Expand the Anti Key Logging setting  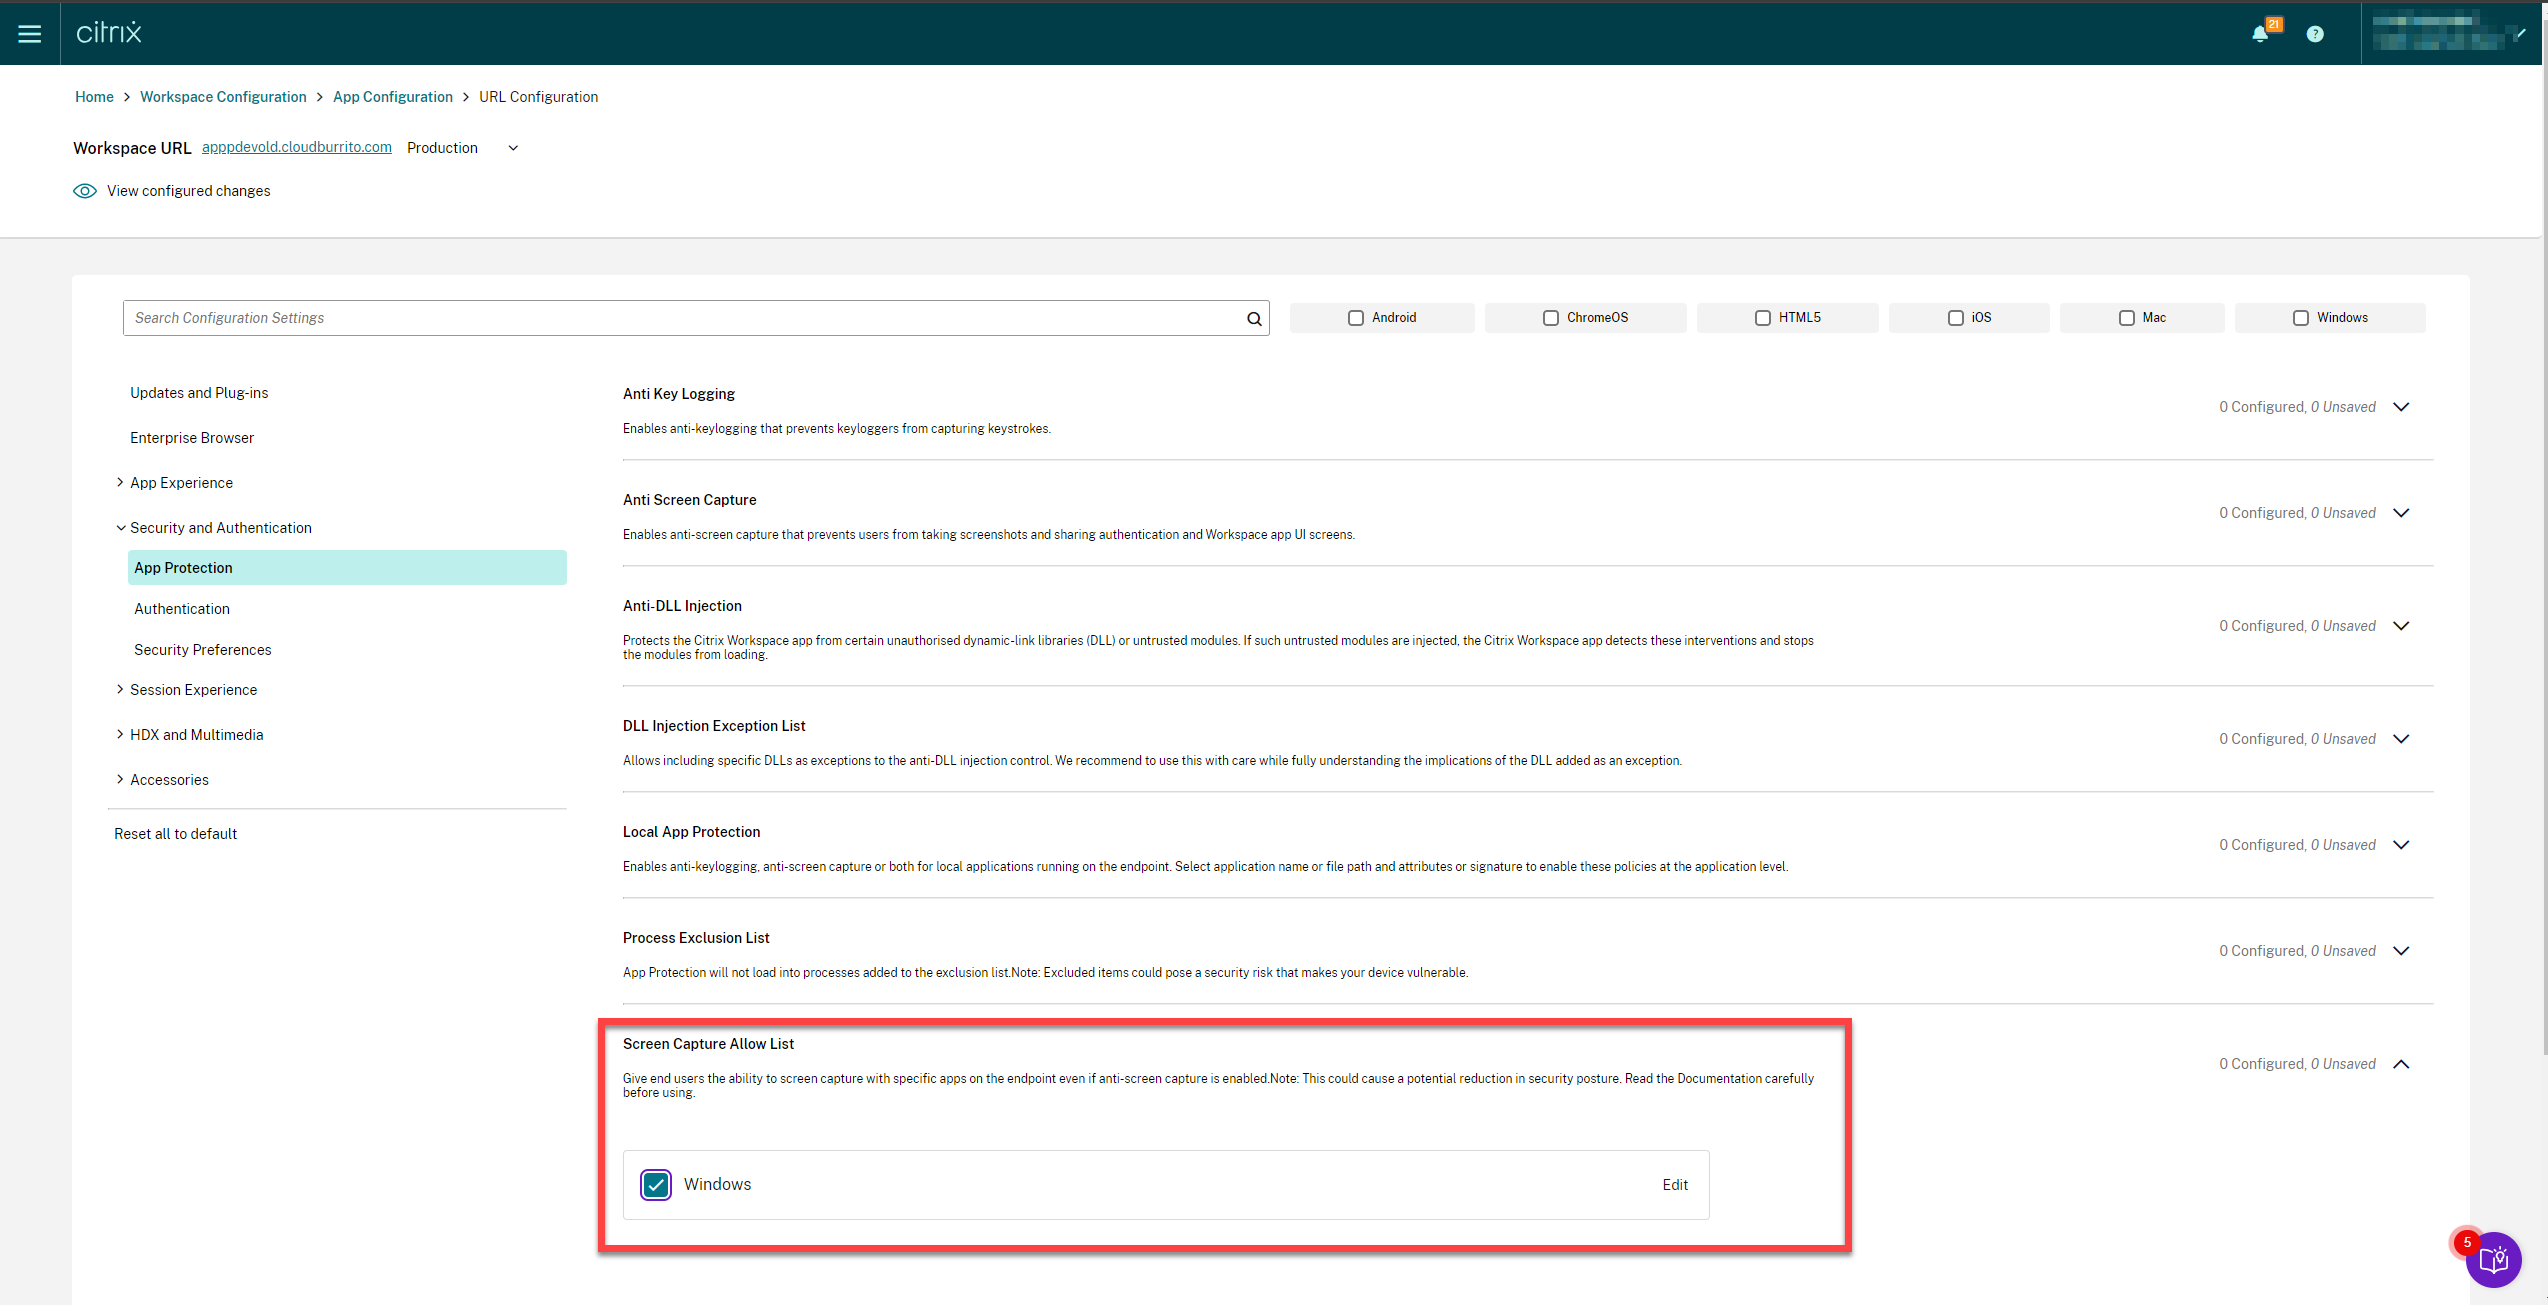coord(2401,407)
